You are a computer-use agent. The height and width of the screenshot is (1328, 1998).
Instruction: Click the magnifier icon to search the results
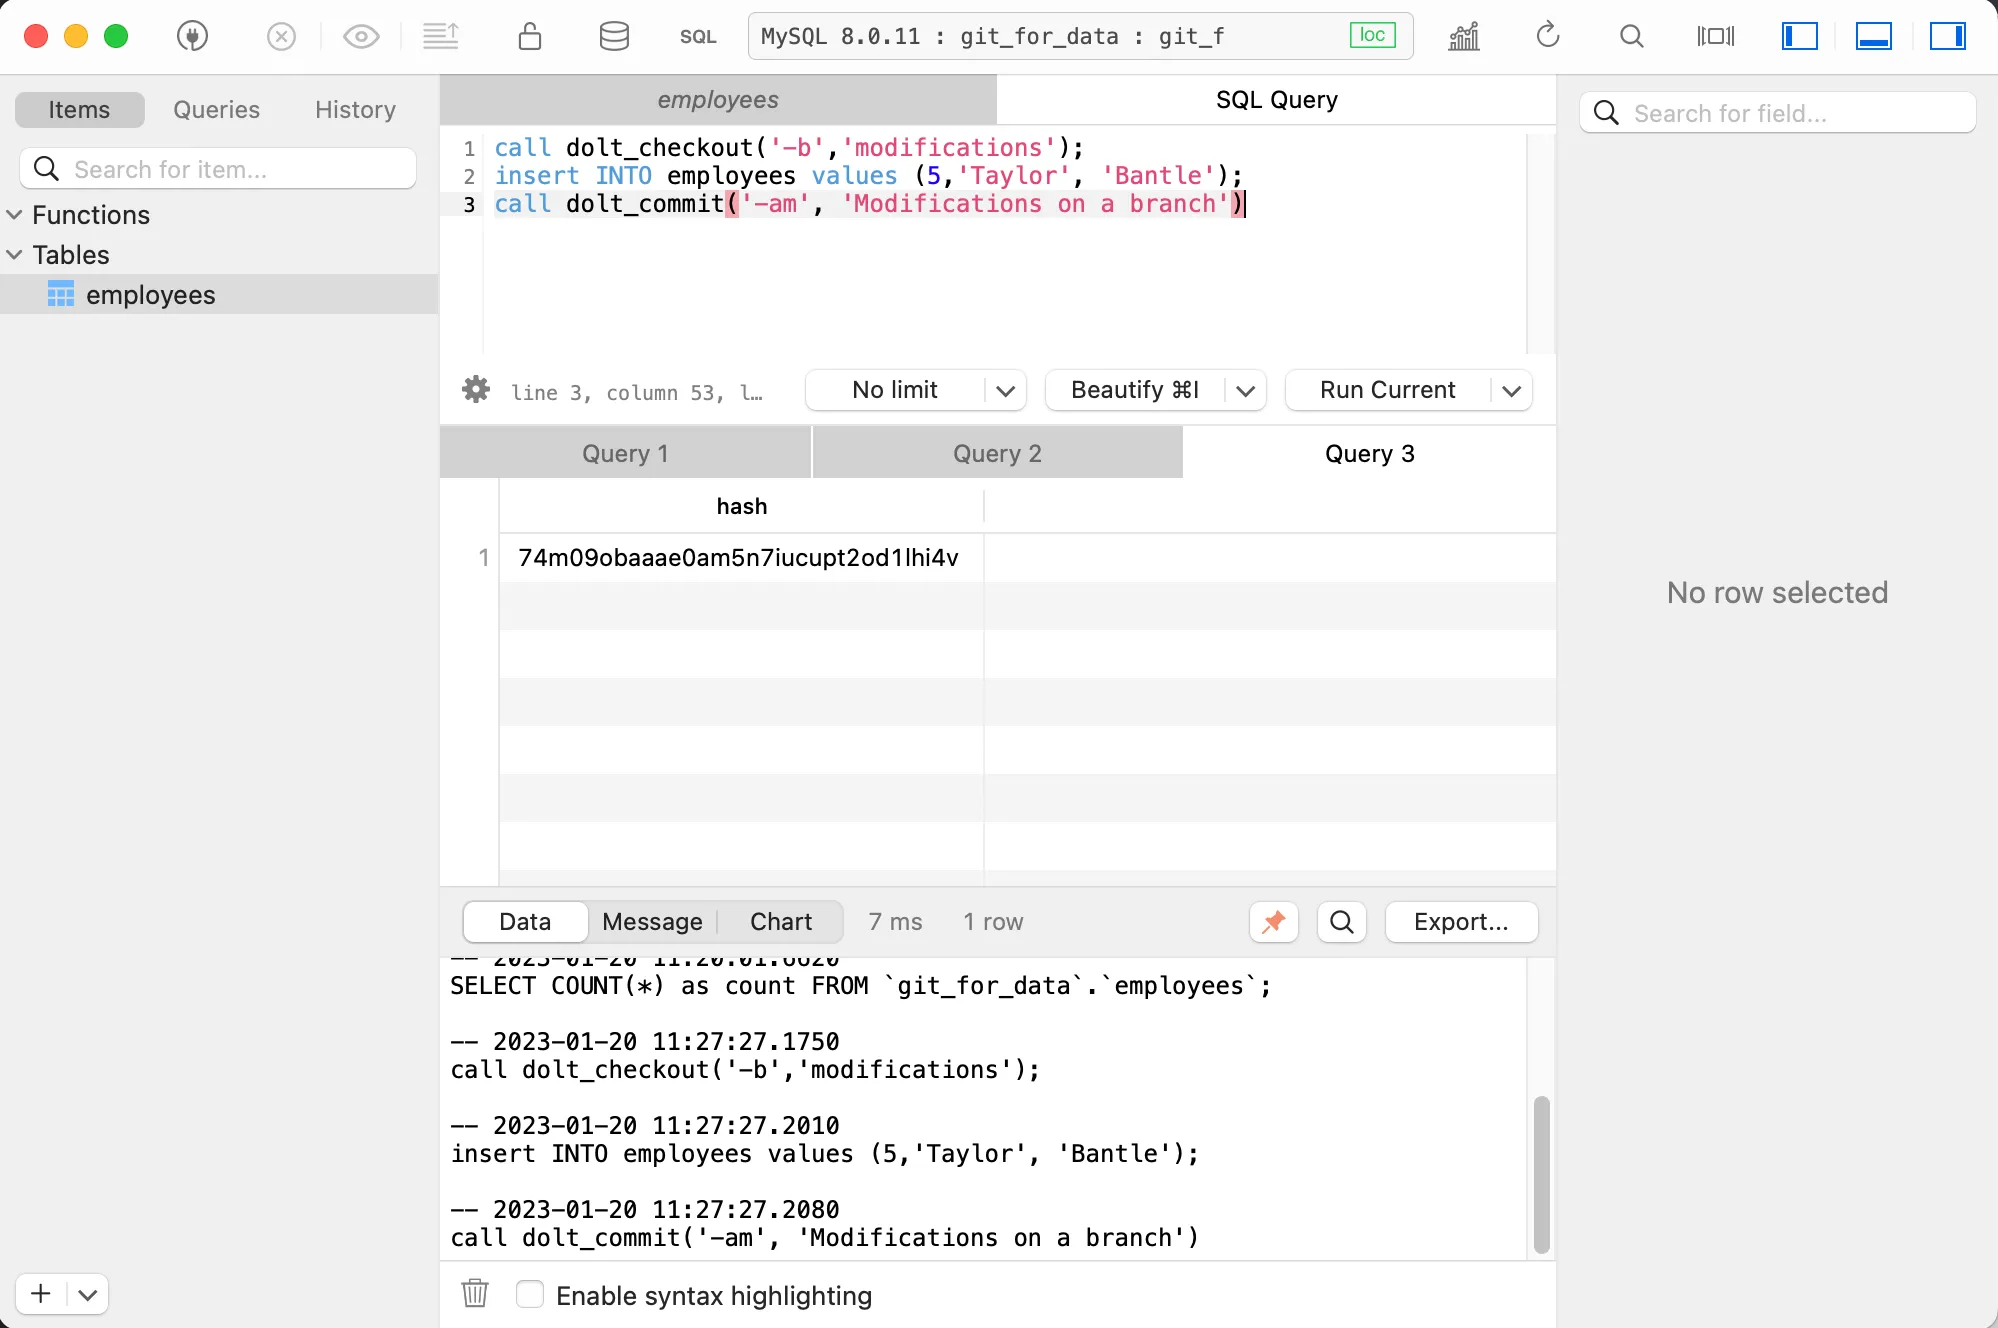pyautogui.click(x=1341, y=922)
